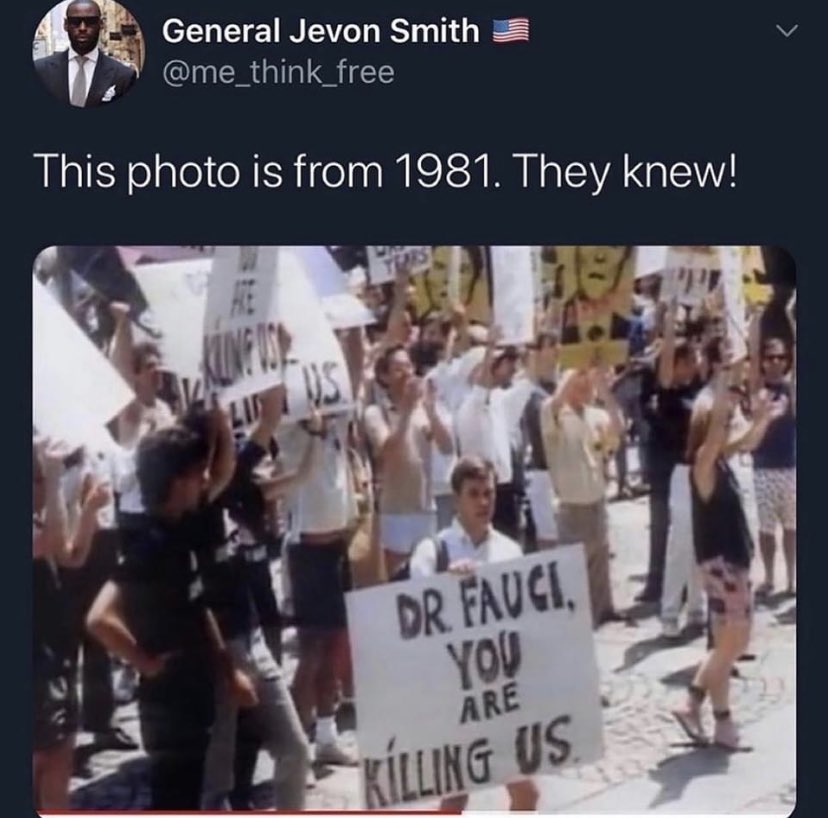The height and width of the screenshot is (818, 828).
Task: Click the red video progress bar
Action: click(247, 812)
